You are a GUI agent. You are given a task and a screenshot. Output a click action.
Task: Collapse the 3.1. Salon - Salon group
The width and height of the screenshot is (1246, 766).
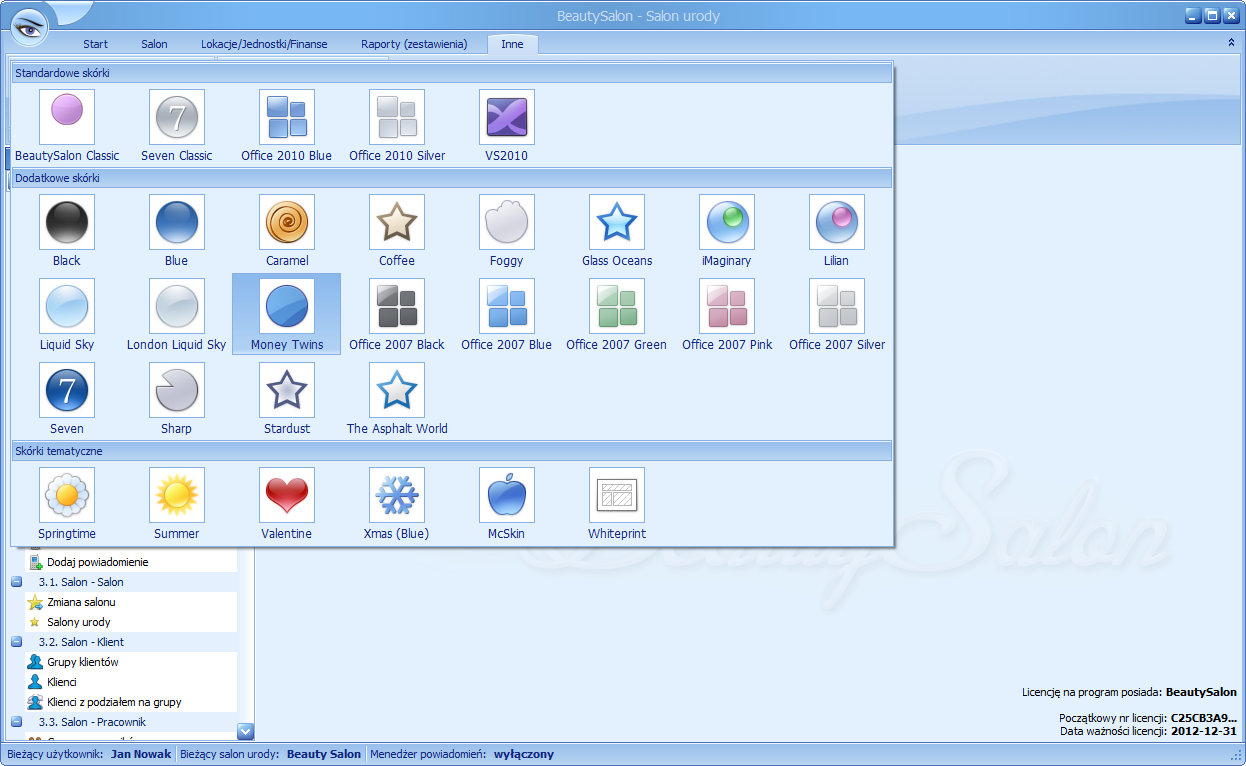17,582
